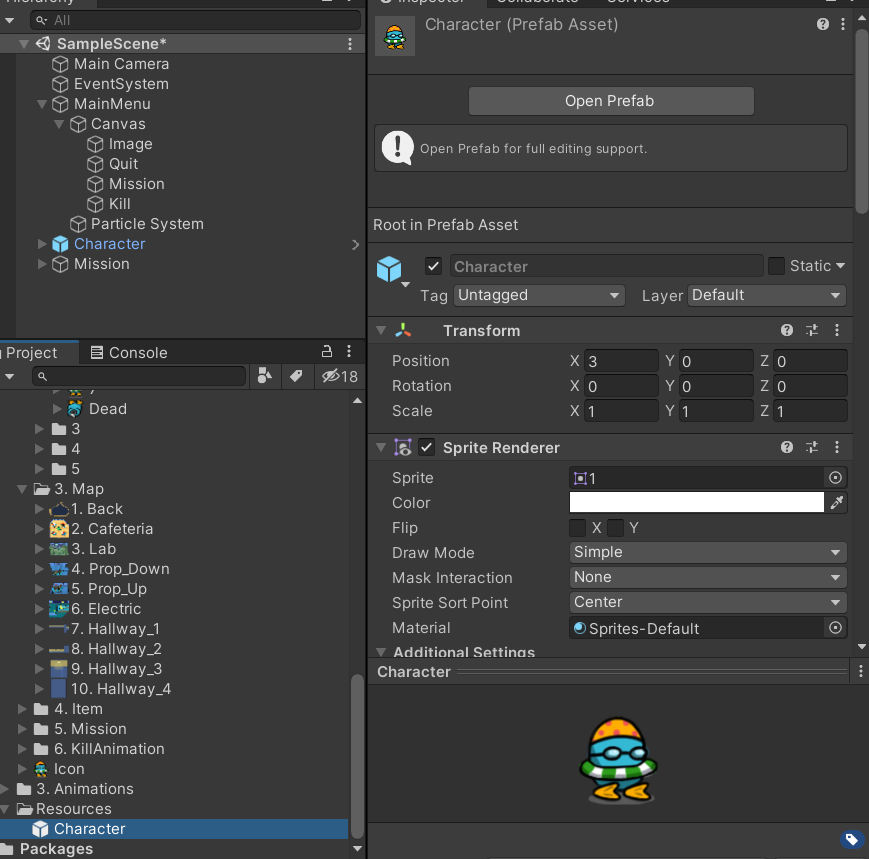Image resolution: width=869 pixels, height=859 pixels.
Task: Click the Project search-by-label tag icon
Action: [296, 376]
